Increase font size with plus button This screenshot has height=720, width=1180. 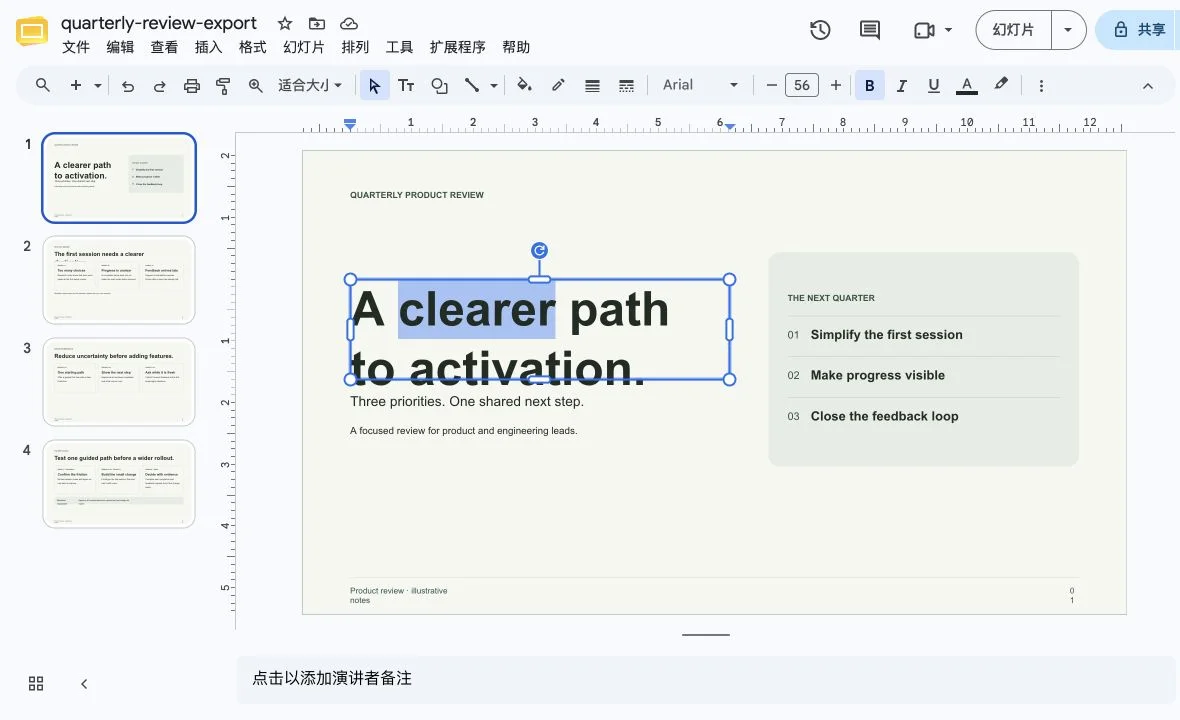pyautogui.click(x=835, y=86)
